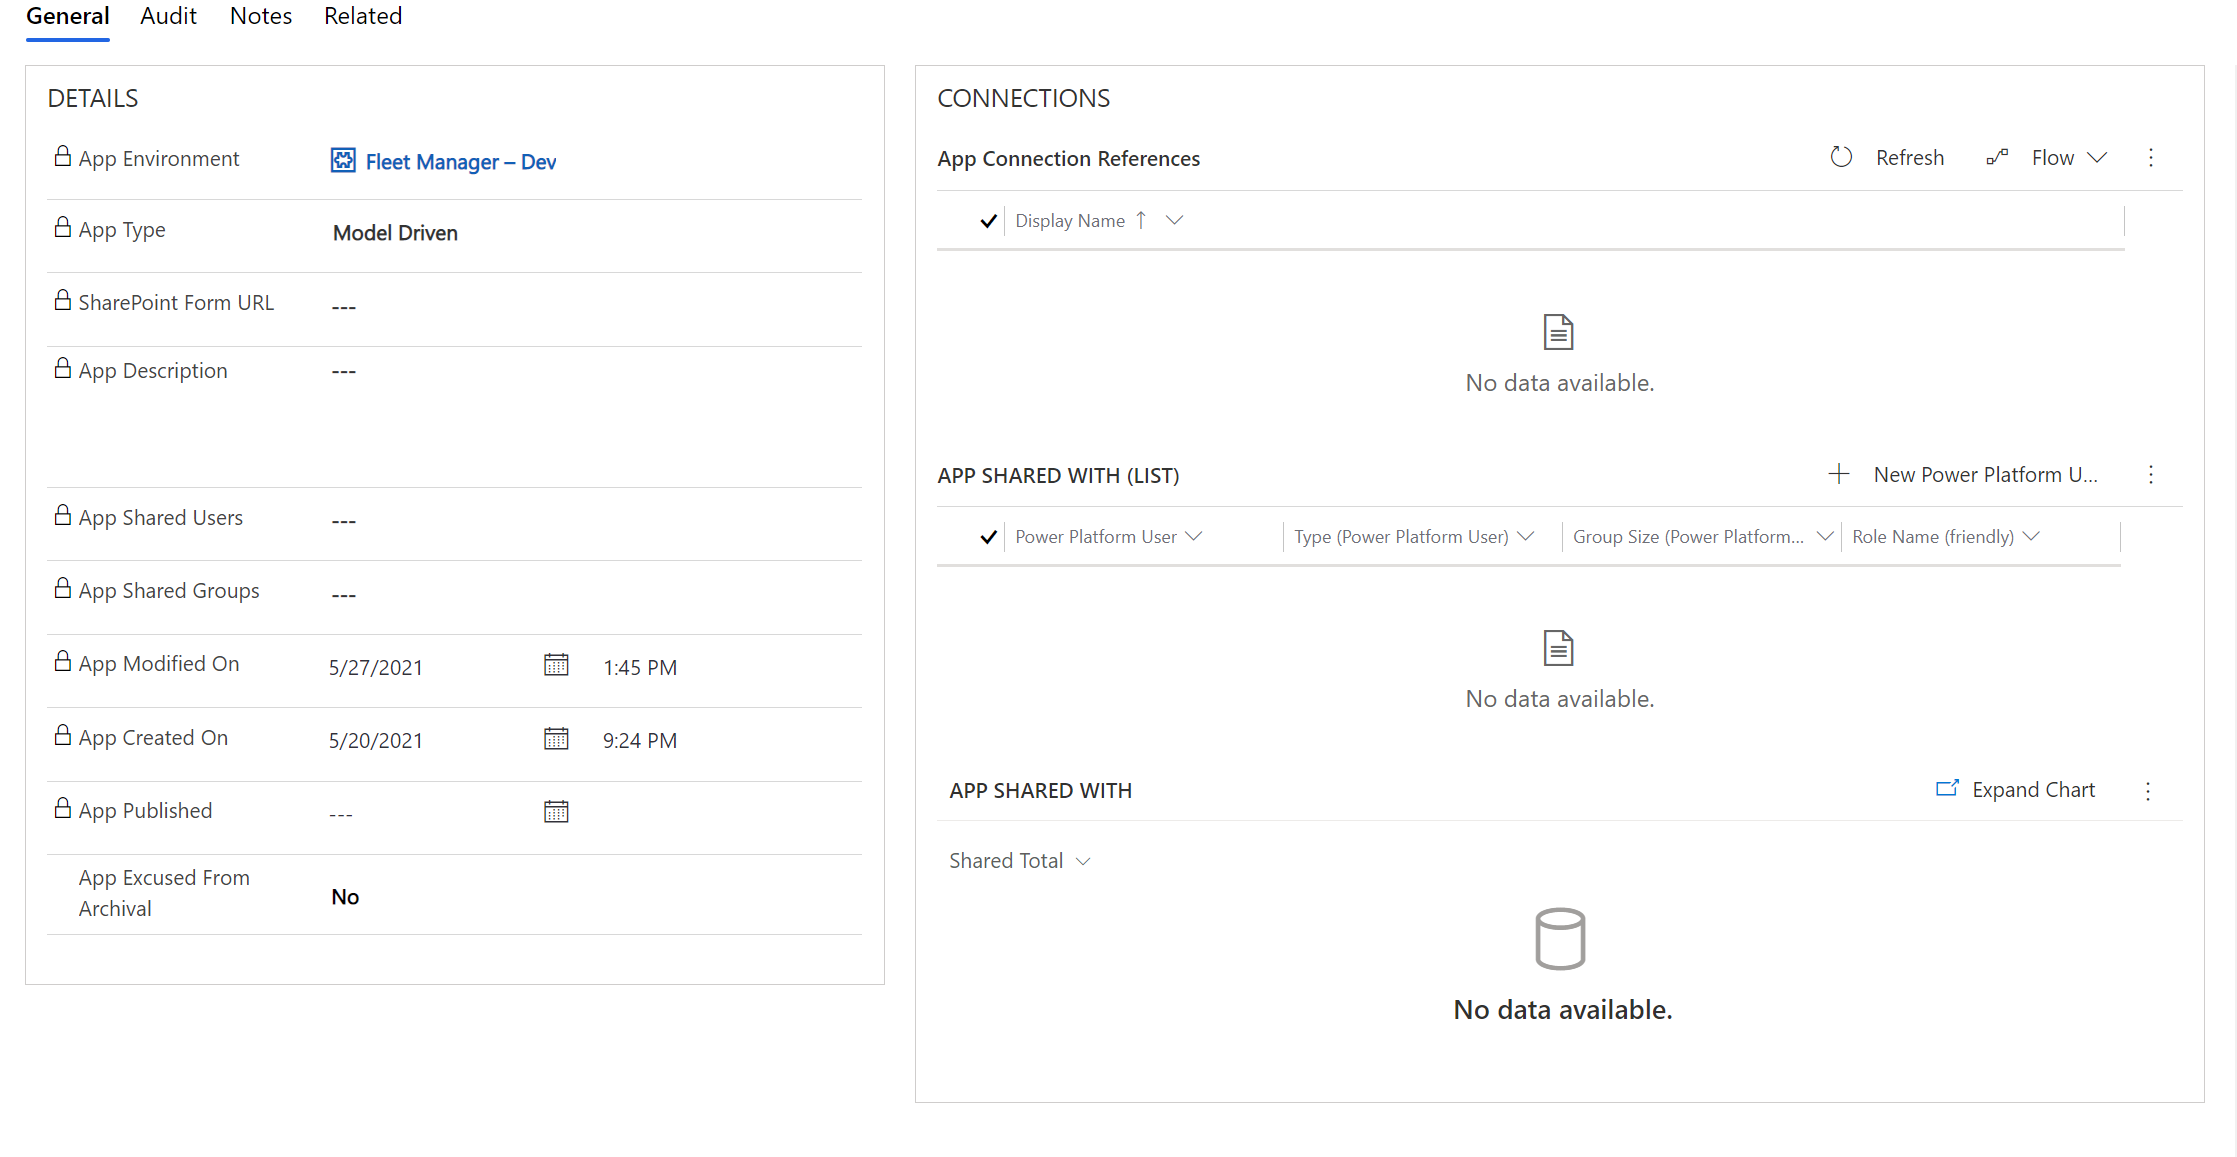
Task: Open more commands for App Shared With (List)
Action: click(x=2151, y=474)
